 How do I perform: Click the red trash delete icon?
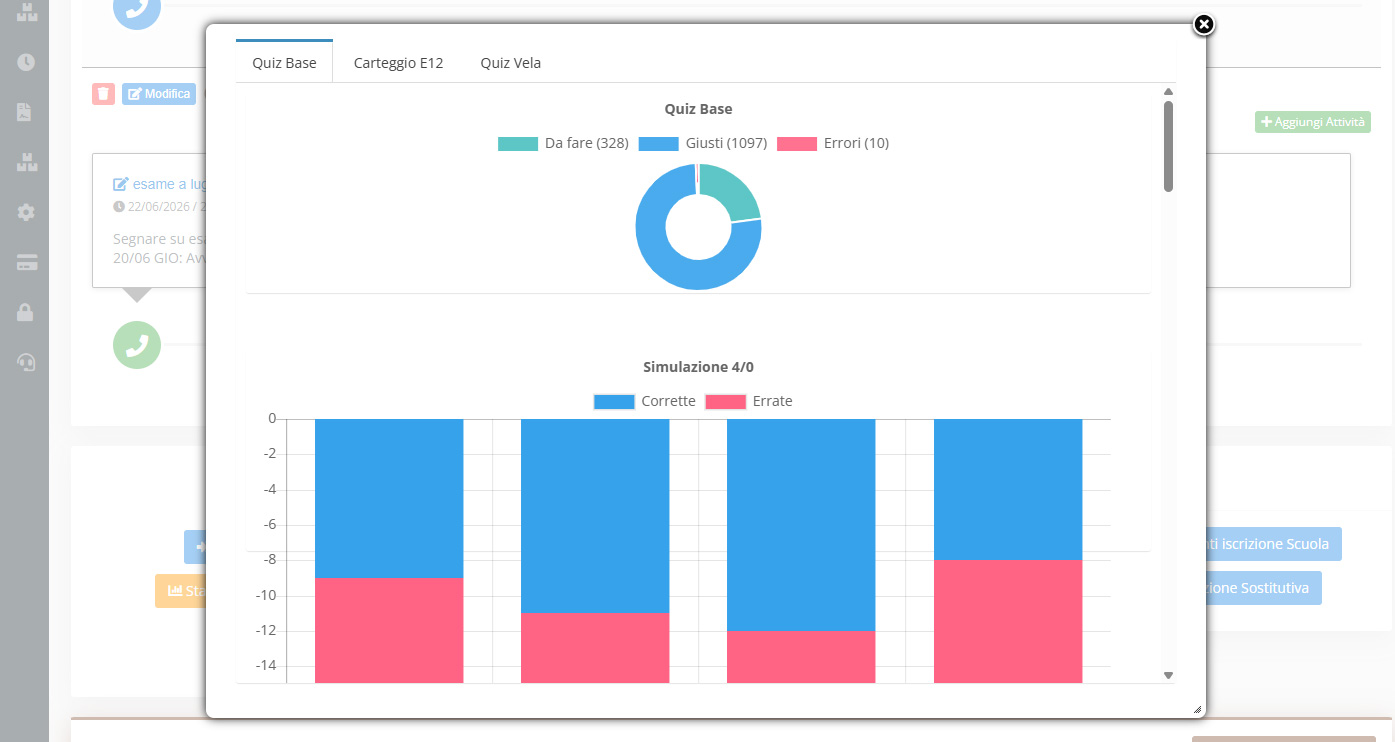point(104,94)
